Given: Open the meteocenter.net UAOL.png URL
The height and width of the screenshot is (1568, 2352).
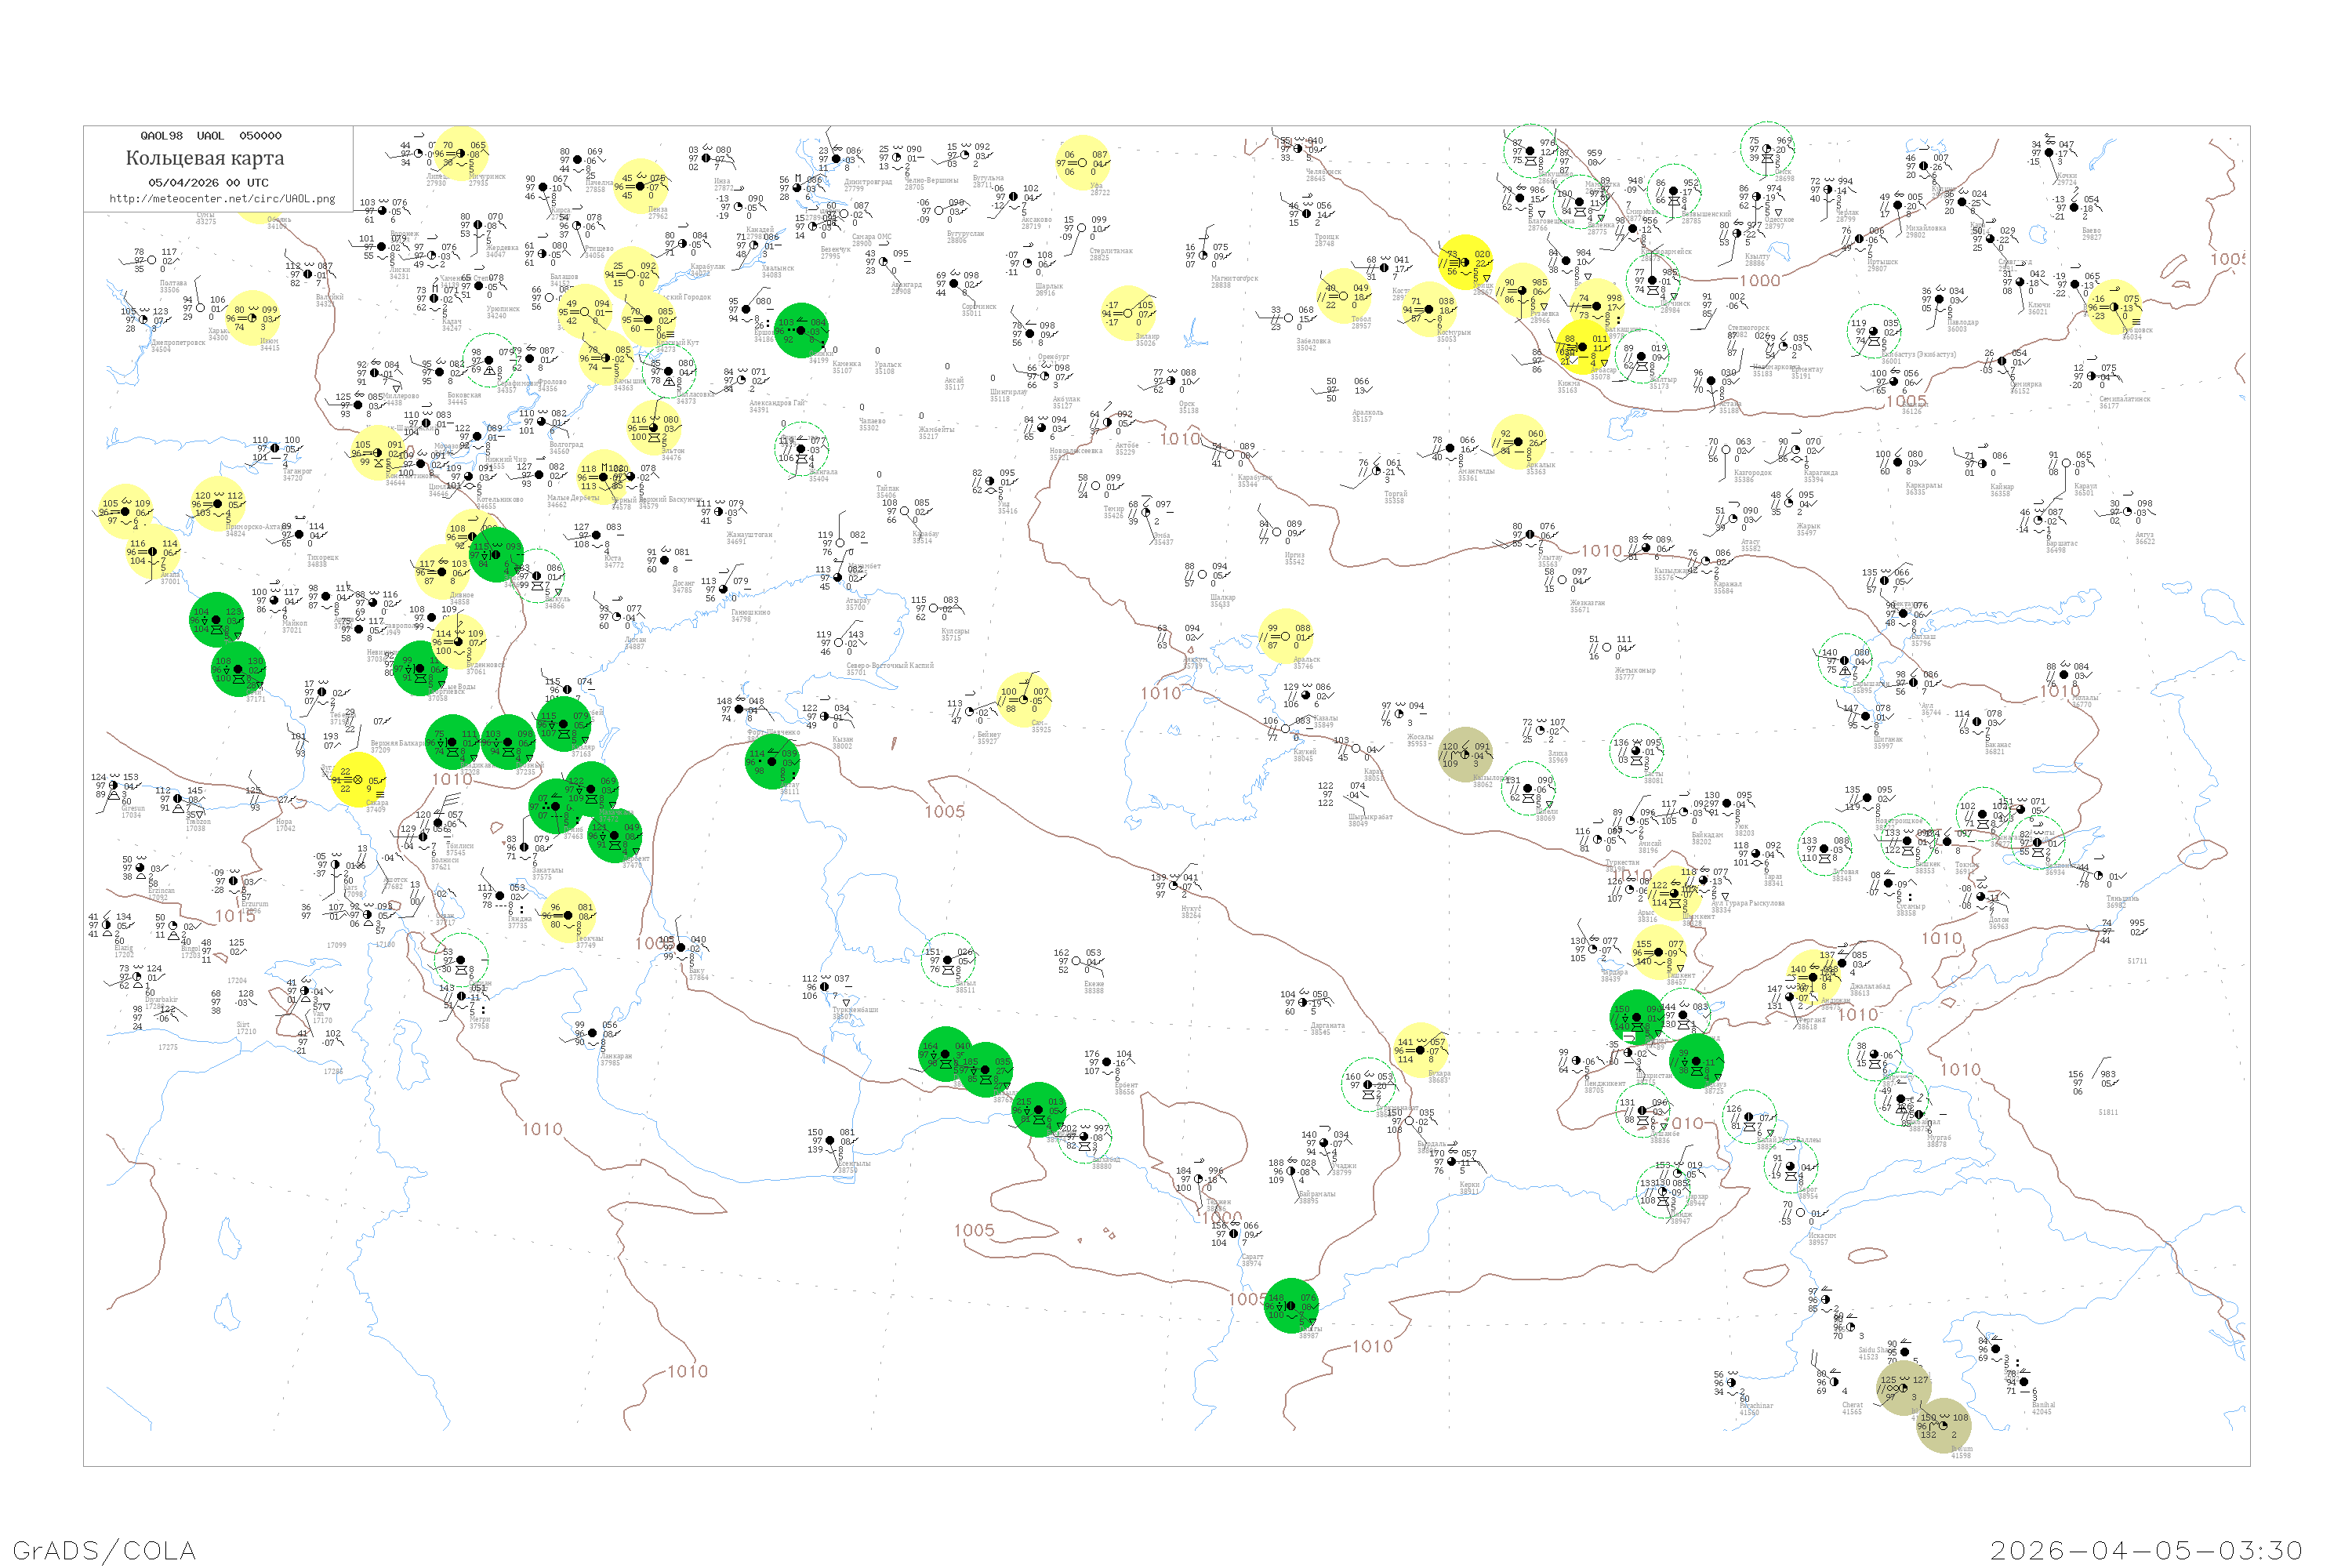Looking at the screenshot, I should click(x=222, y=198).
